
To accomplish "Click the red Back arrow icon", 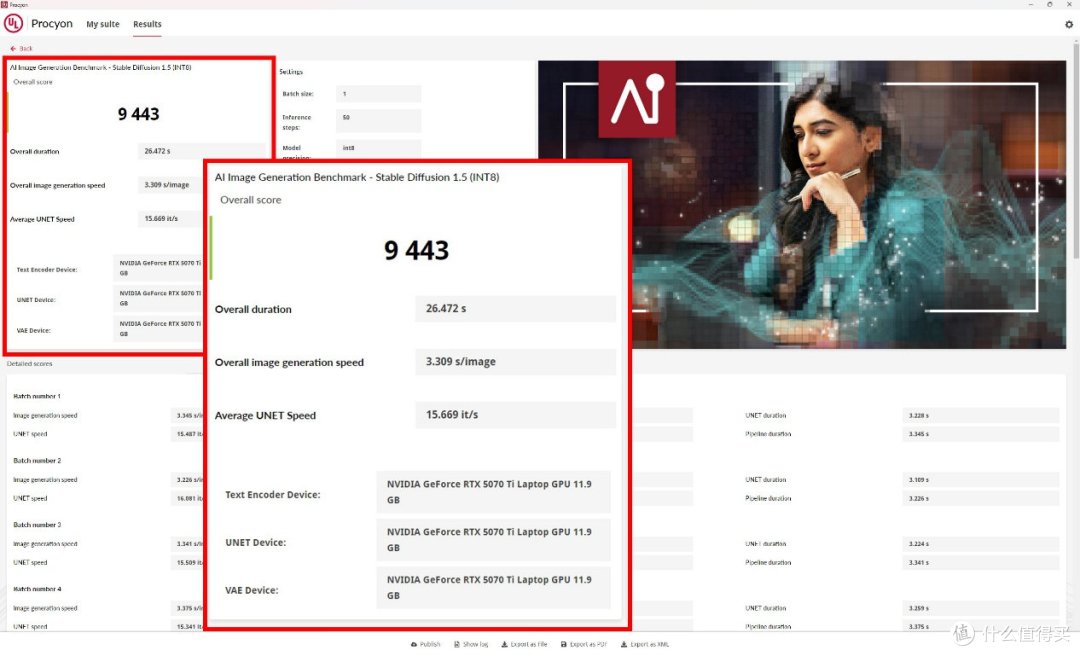I will [x=13, y=48].
